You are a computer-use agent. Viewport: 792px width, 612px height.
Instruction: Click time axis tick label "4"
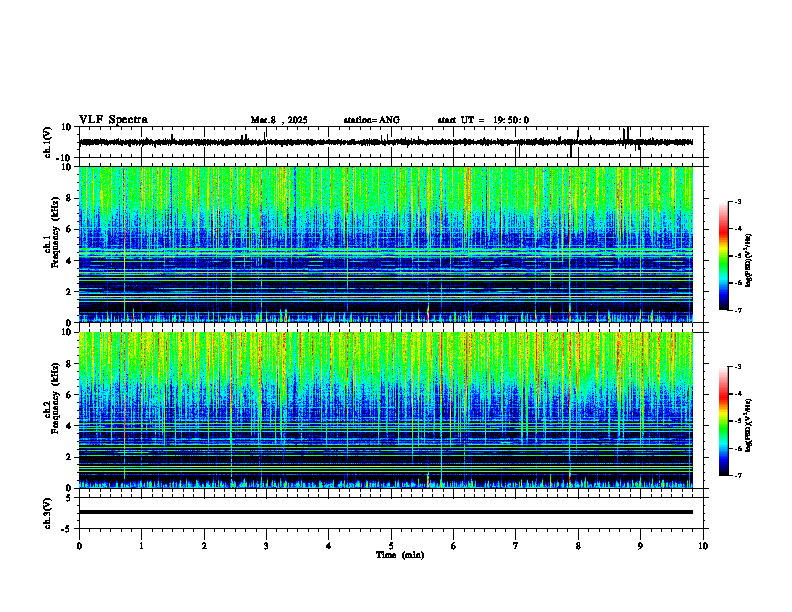coord(329,546)
